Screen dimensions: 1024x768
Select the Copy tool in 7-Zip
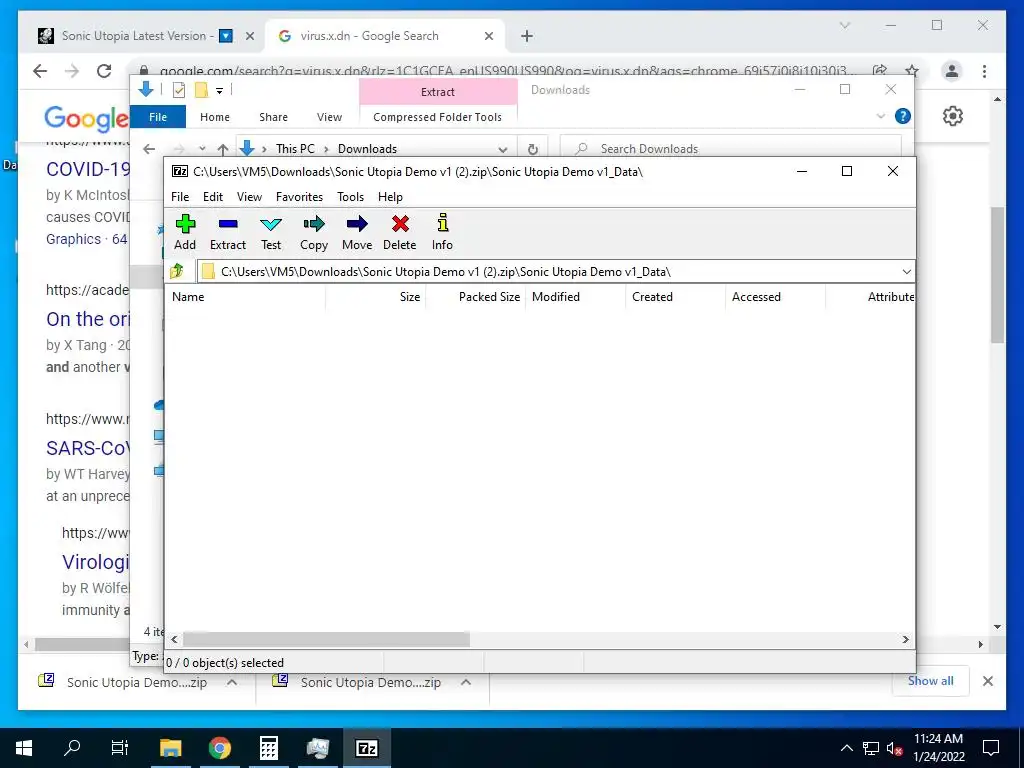(313, 232)
